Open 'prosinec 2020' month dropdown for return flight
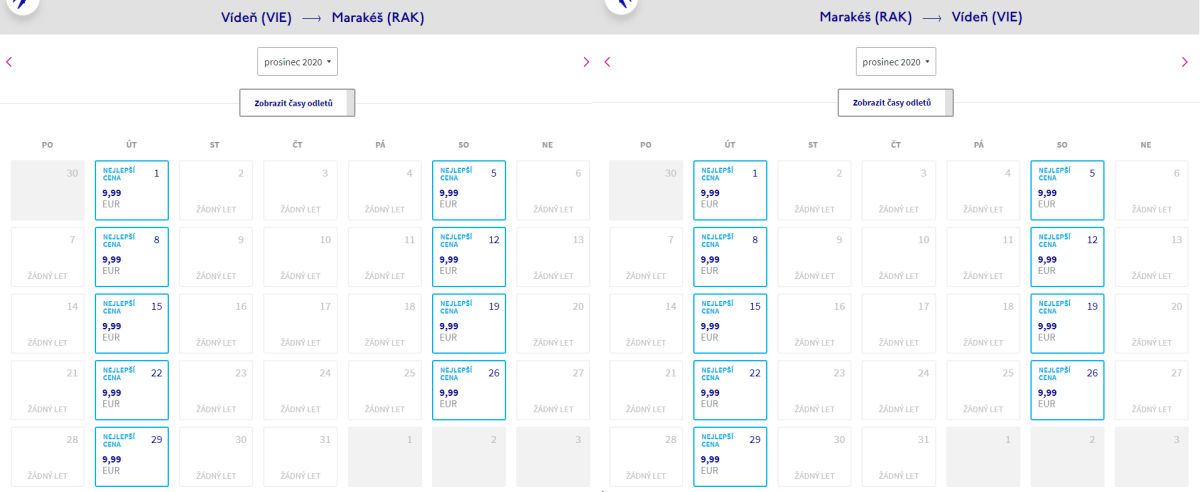The image size is (1200, 492). pos(896,62)
